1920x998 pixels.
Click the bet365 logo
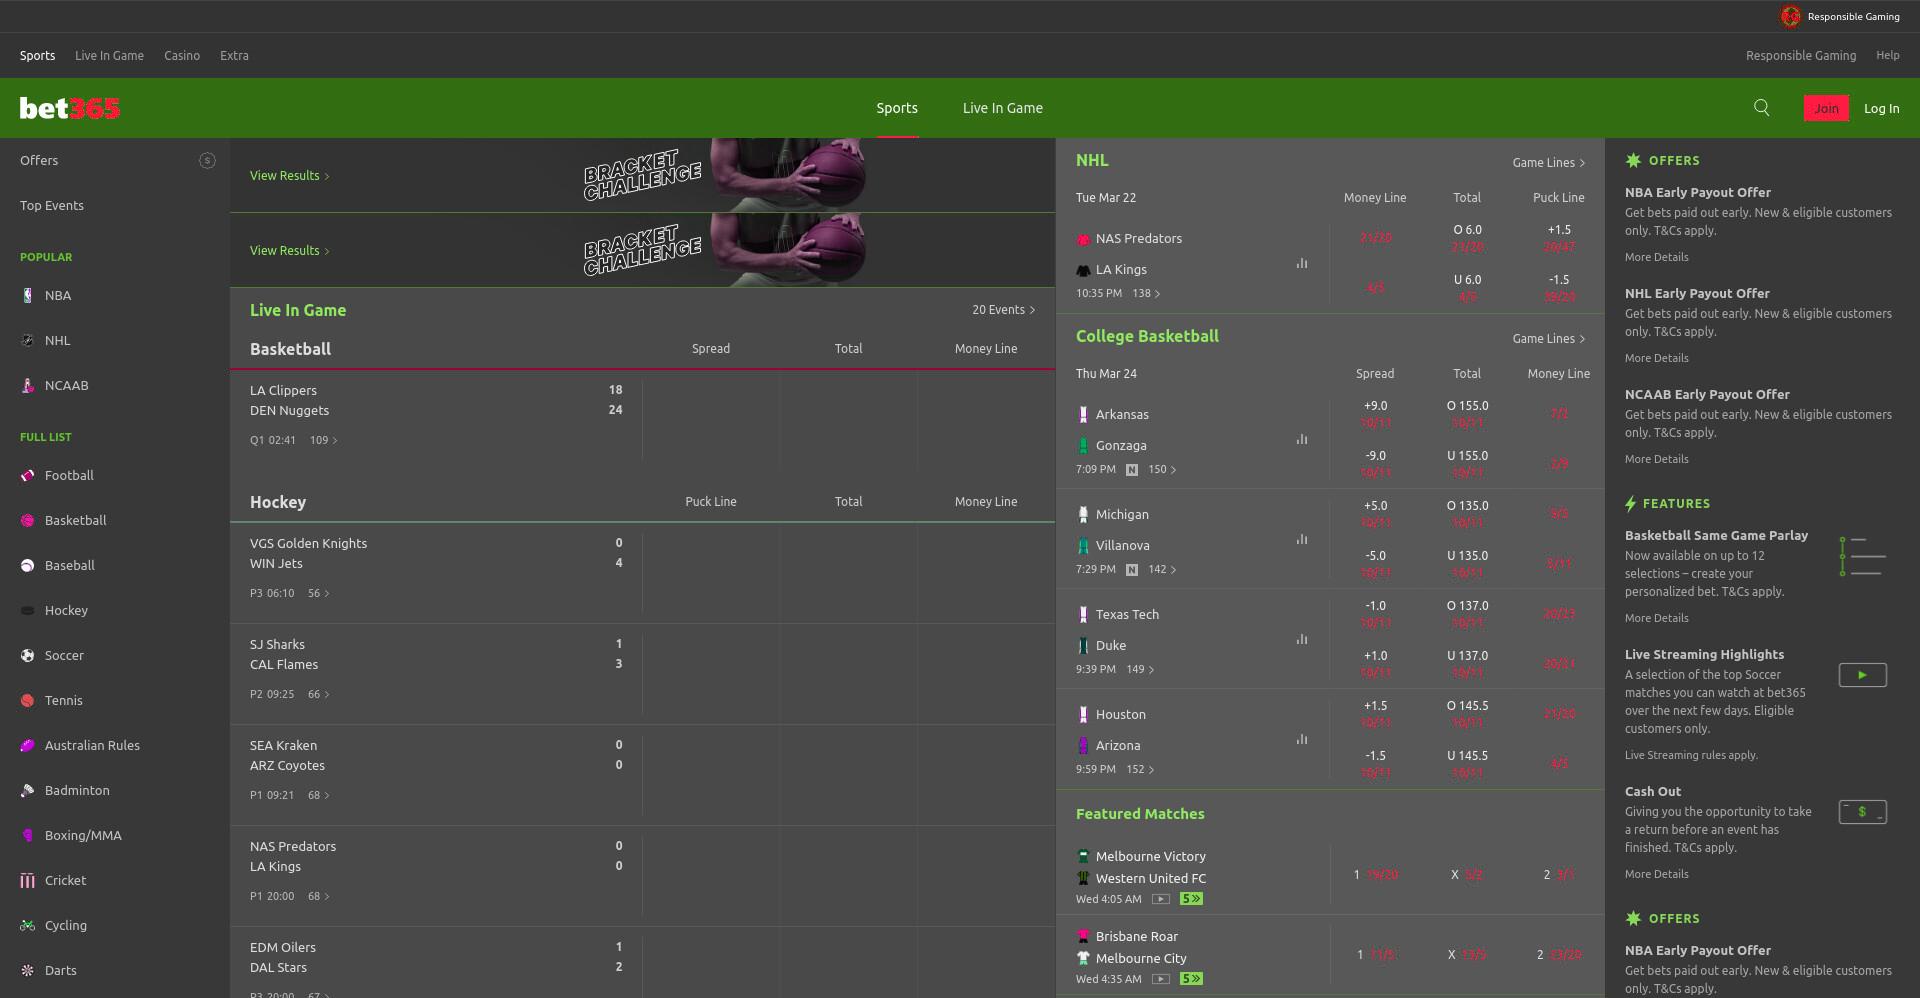tap(69, 108)
